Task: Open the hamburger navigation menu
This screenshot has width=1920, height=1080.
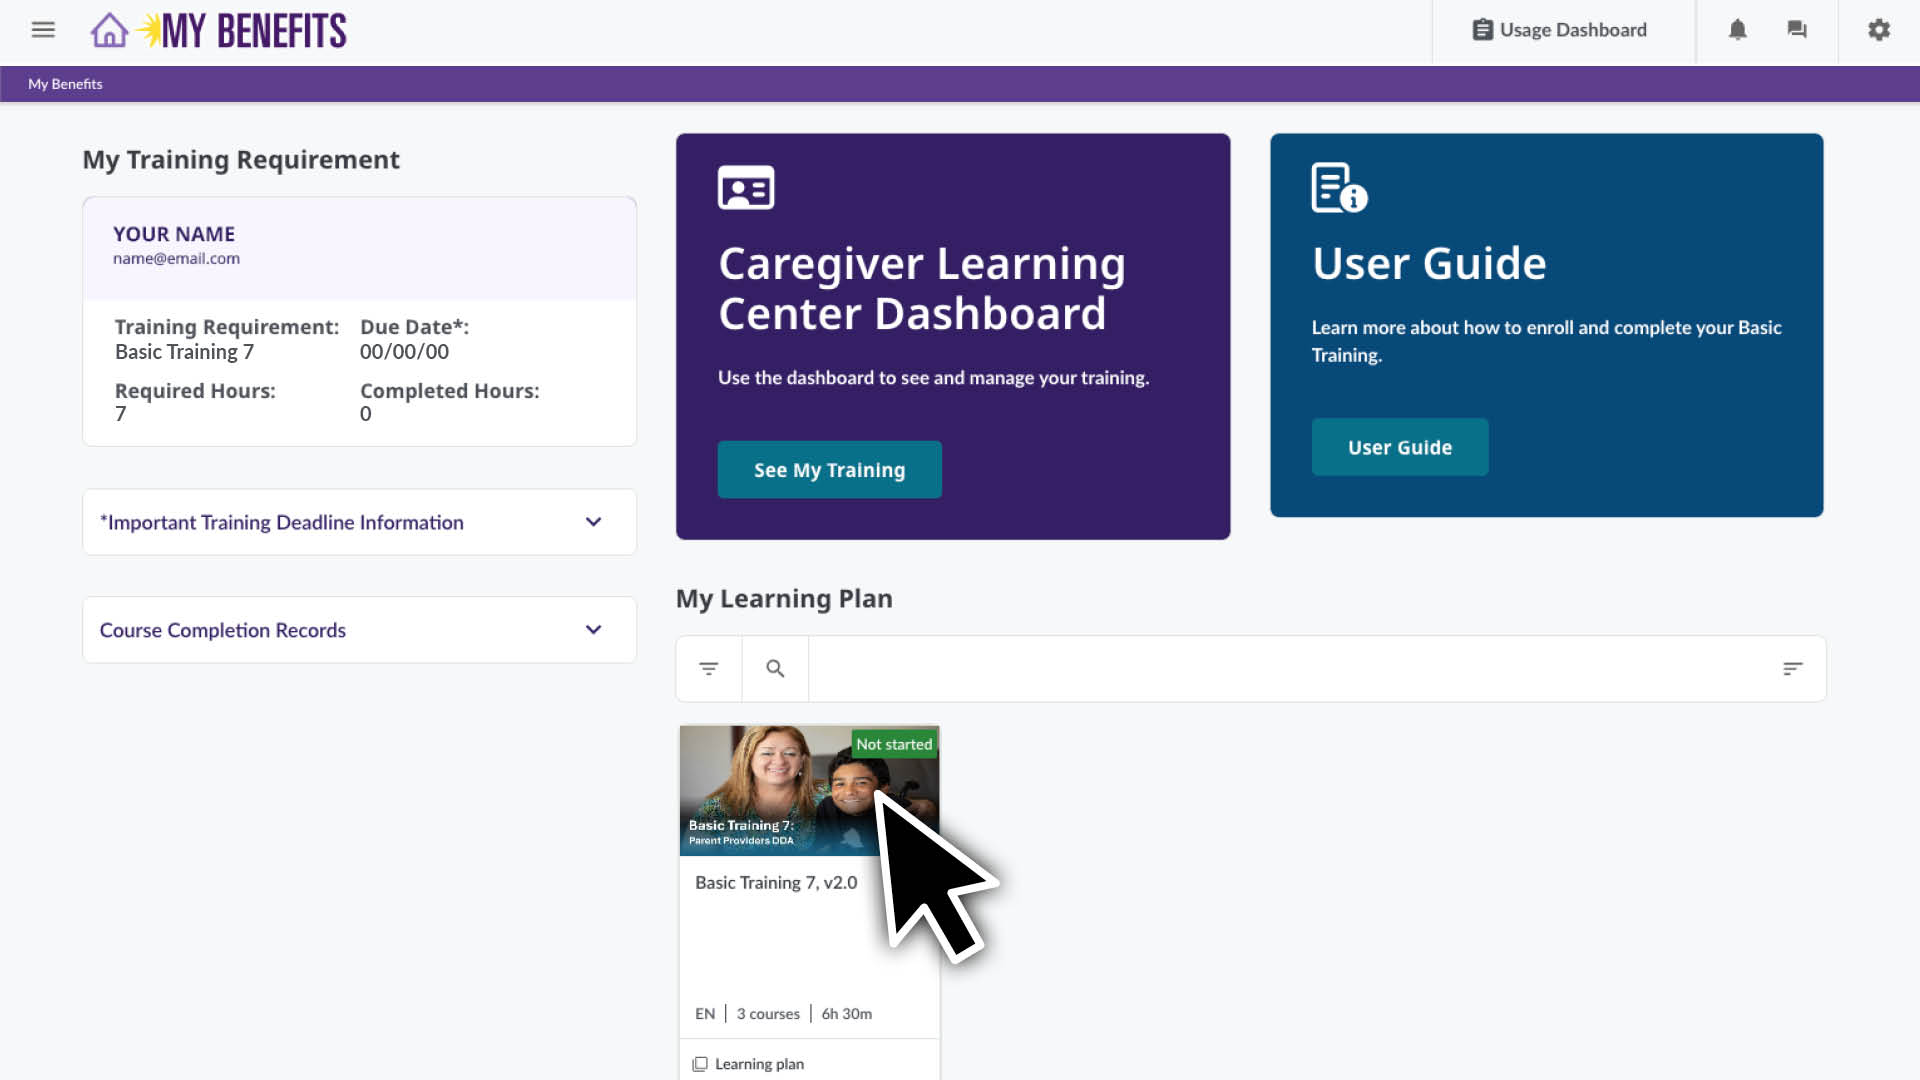Action: [43, 30]
